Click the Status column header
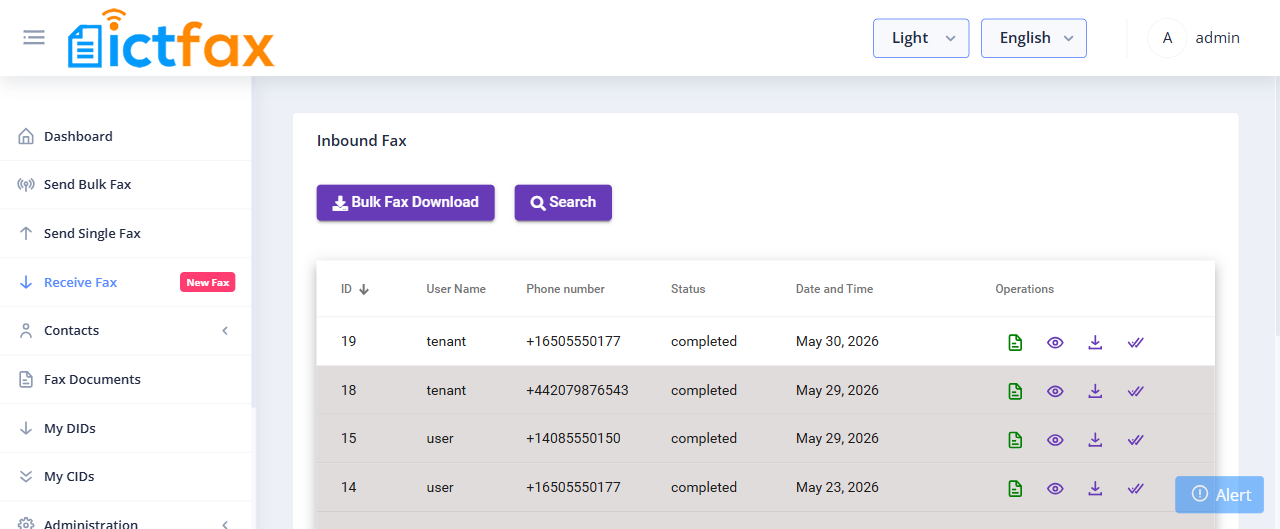The height and width of the screenshot is (529, 1280). click(x=688, y=289)
